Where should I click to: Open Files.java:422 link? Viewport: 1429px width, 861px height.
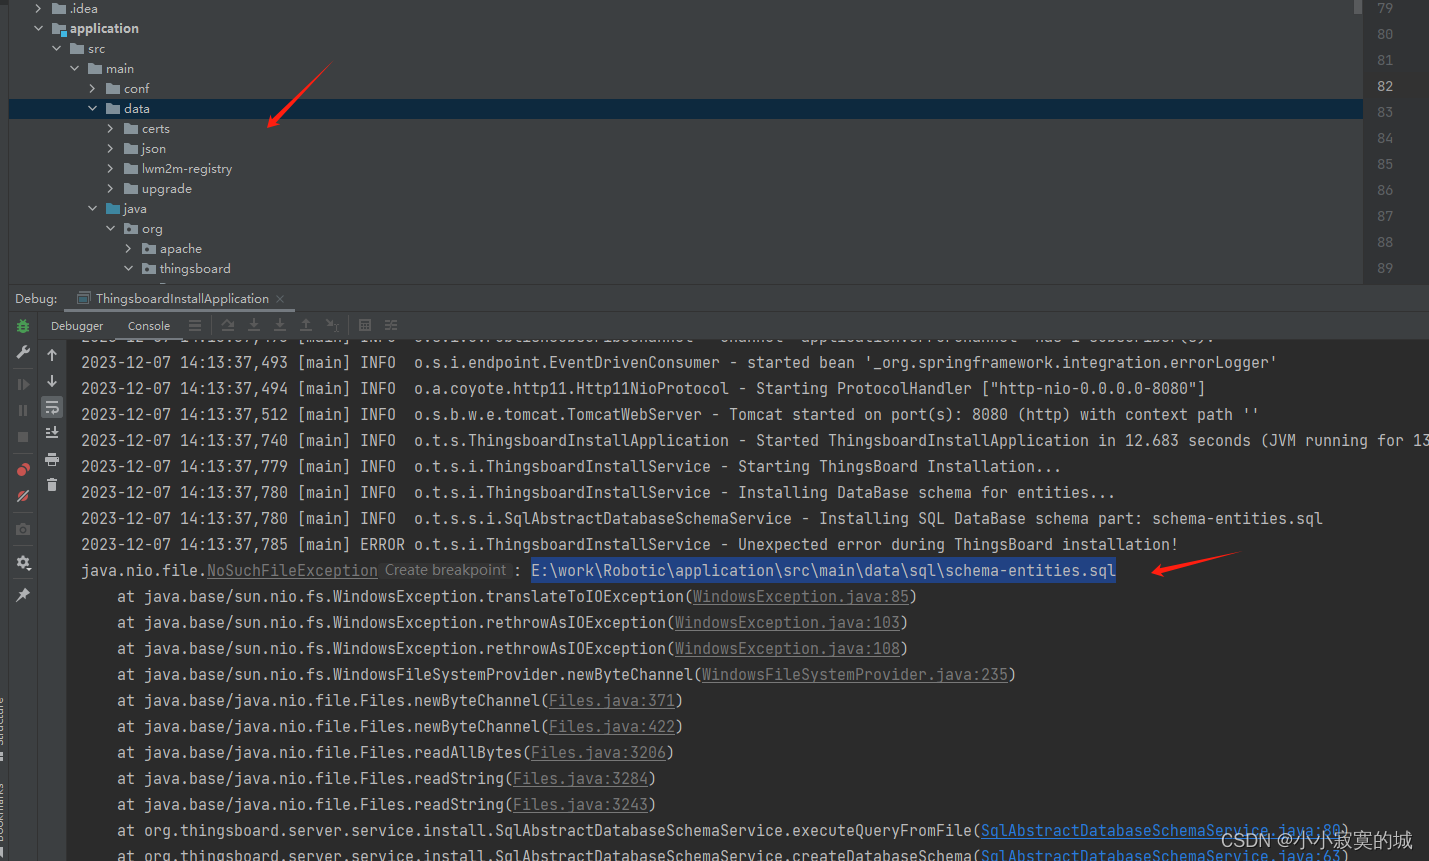click(x=612, y=726)
